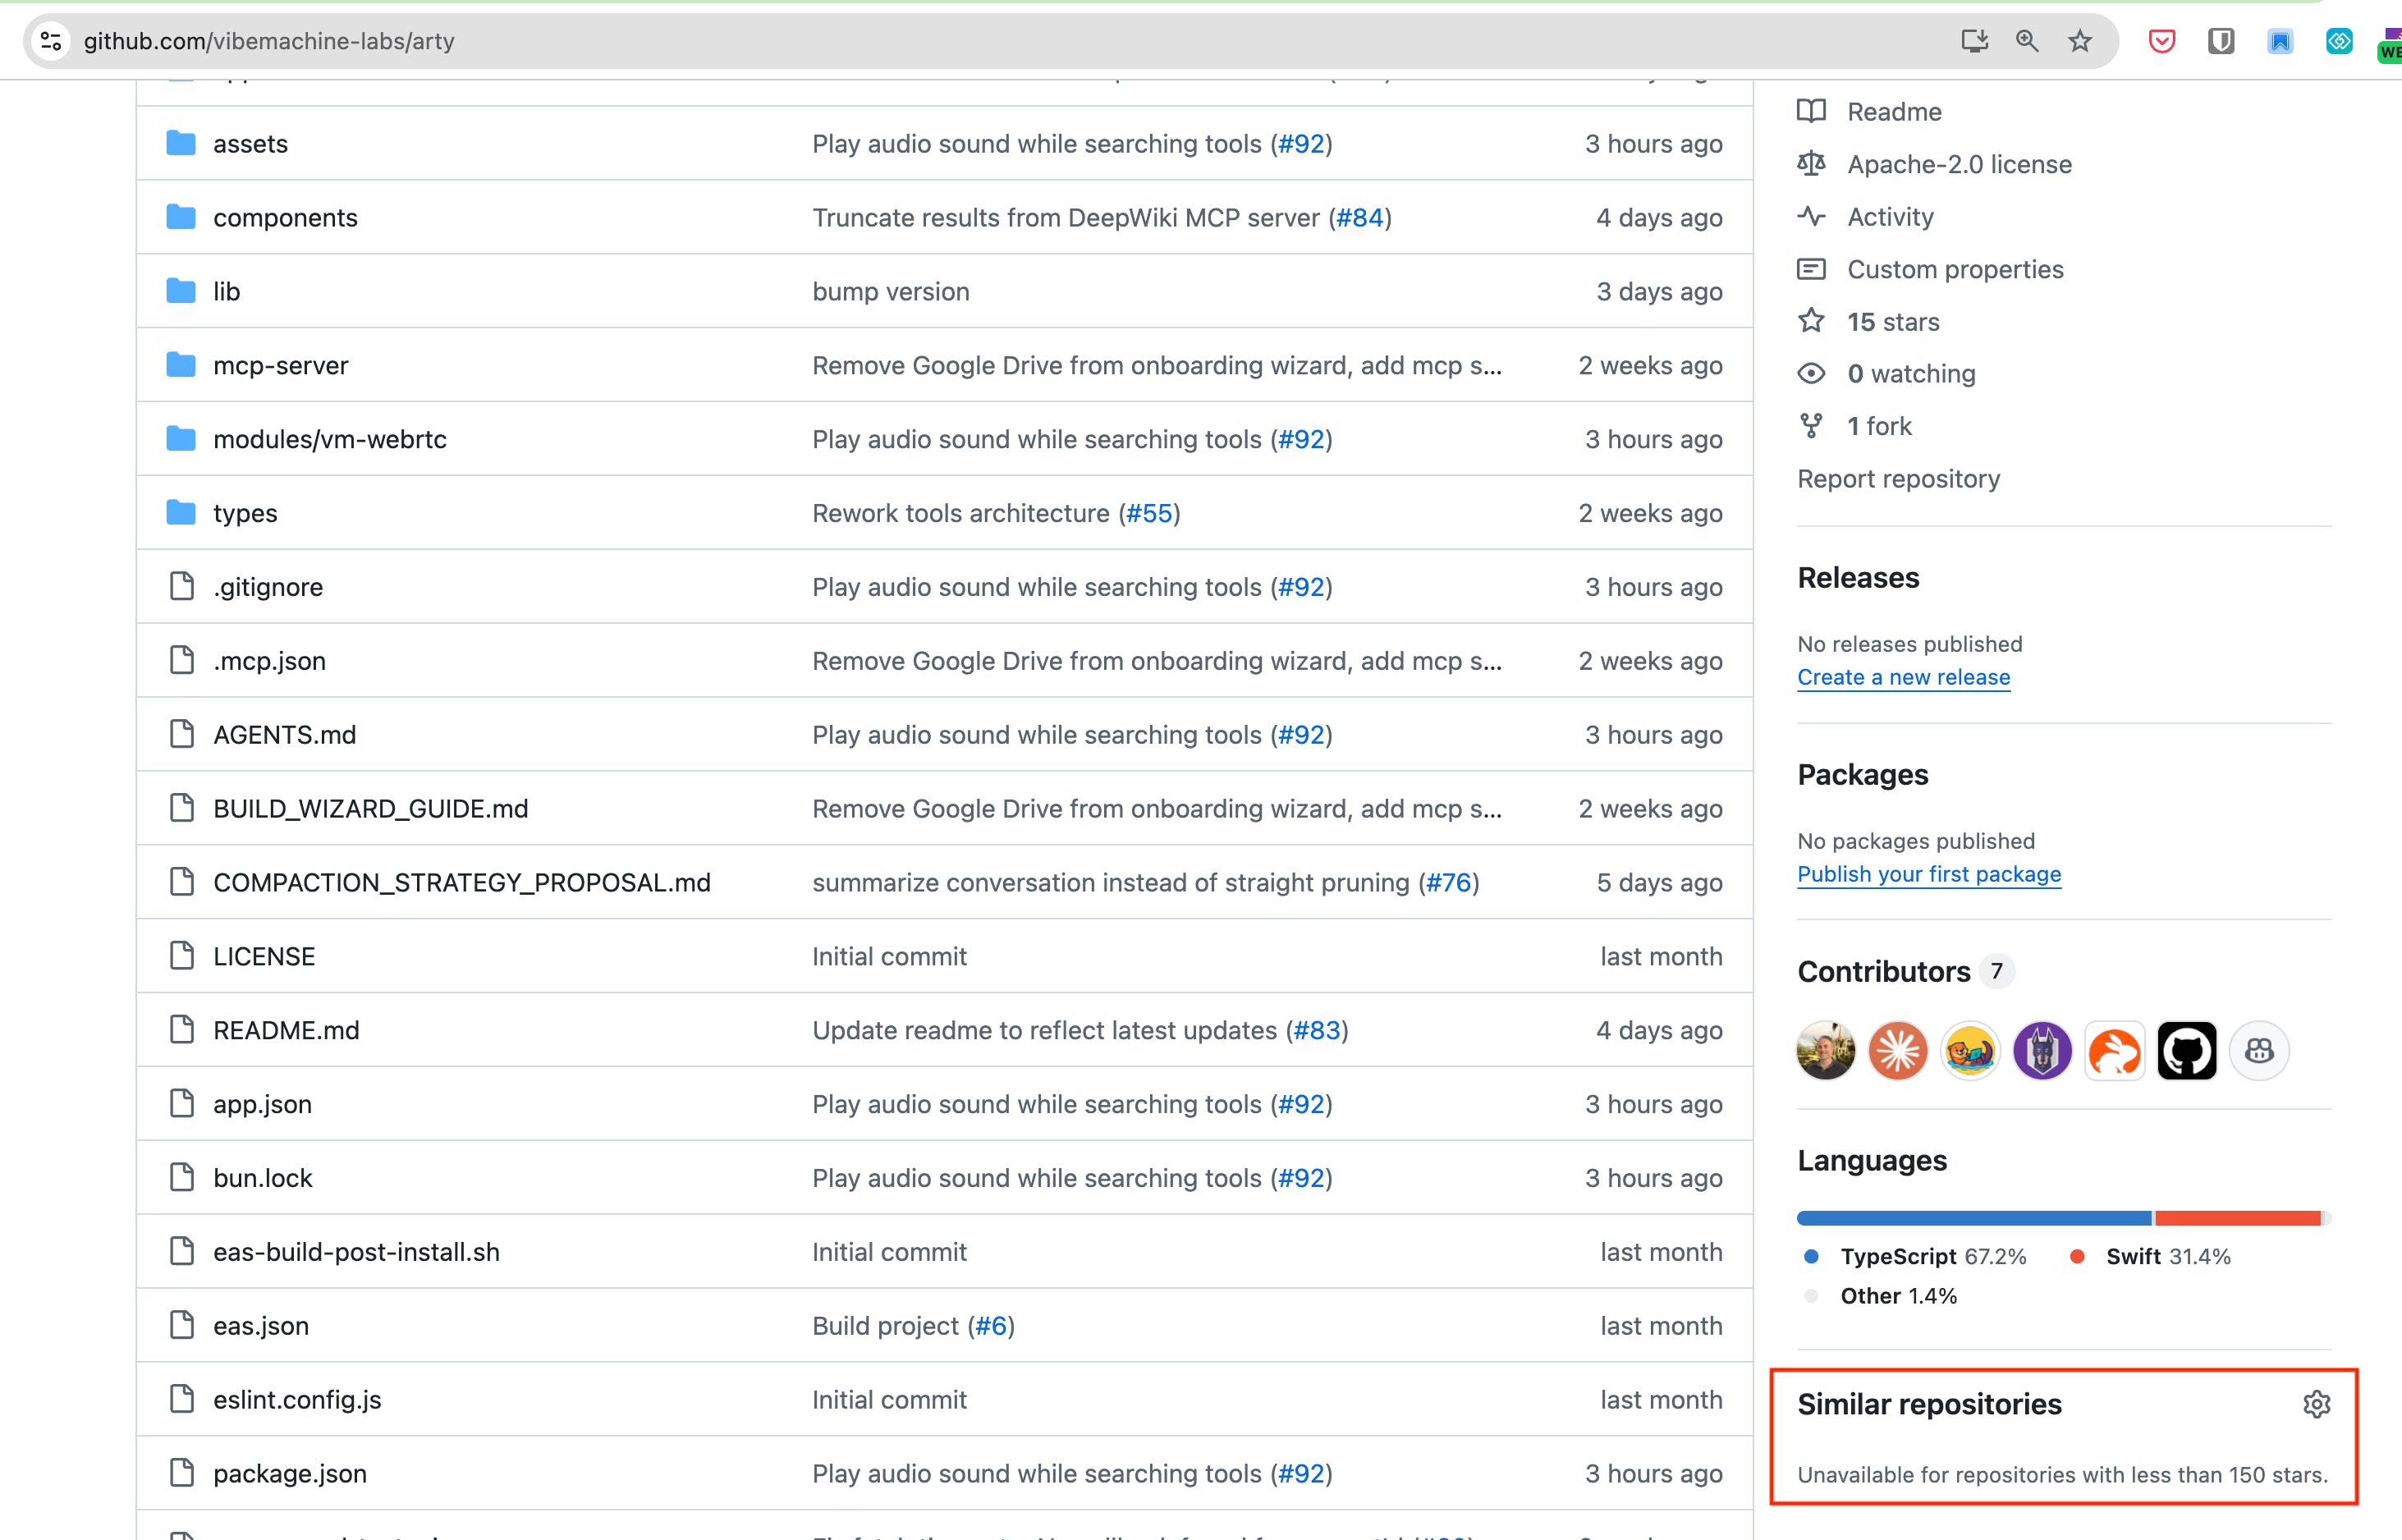Open the assets folder
Image resolution: width=2402 pixels, height=1540 pixels.
[250, 144]
